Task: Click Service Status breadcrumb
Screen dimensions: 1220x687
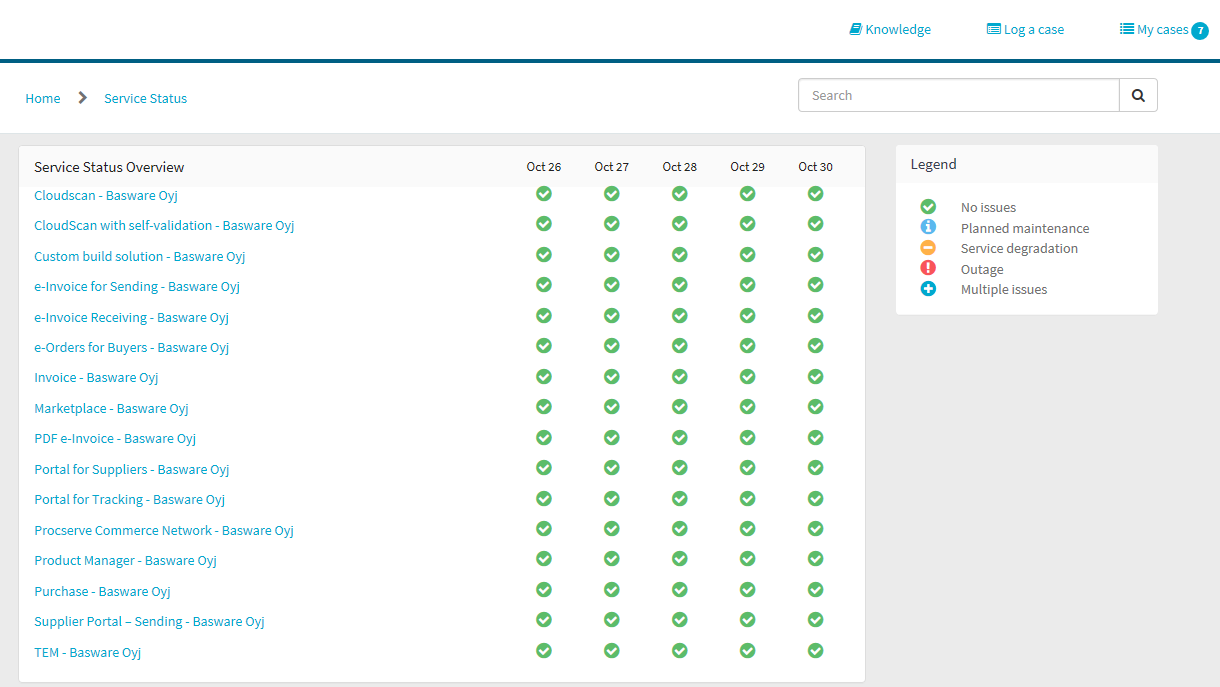Action: (x=146, y=98)
